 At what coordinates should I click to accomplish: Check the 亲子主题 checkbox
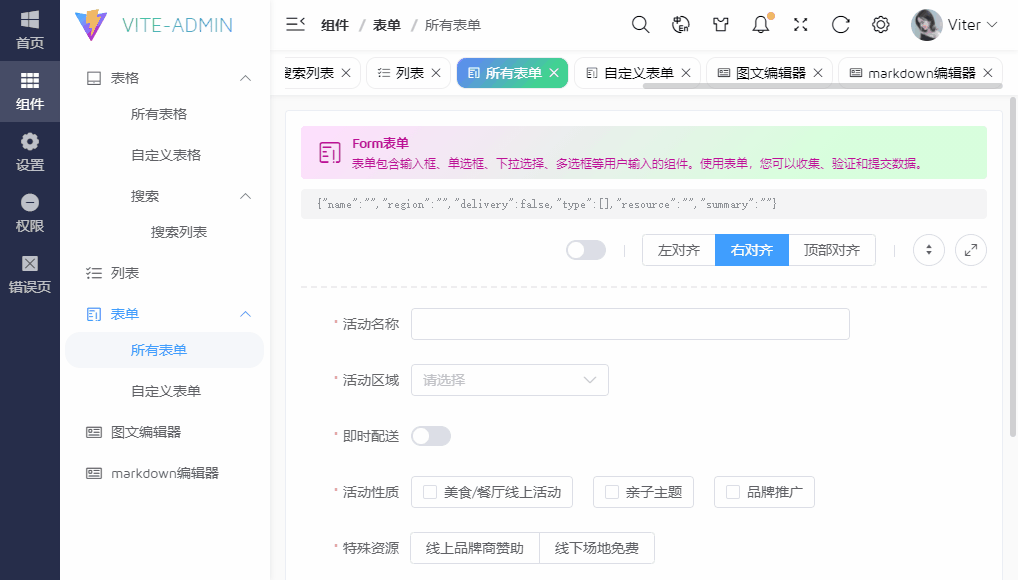pos(612,491)
